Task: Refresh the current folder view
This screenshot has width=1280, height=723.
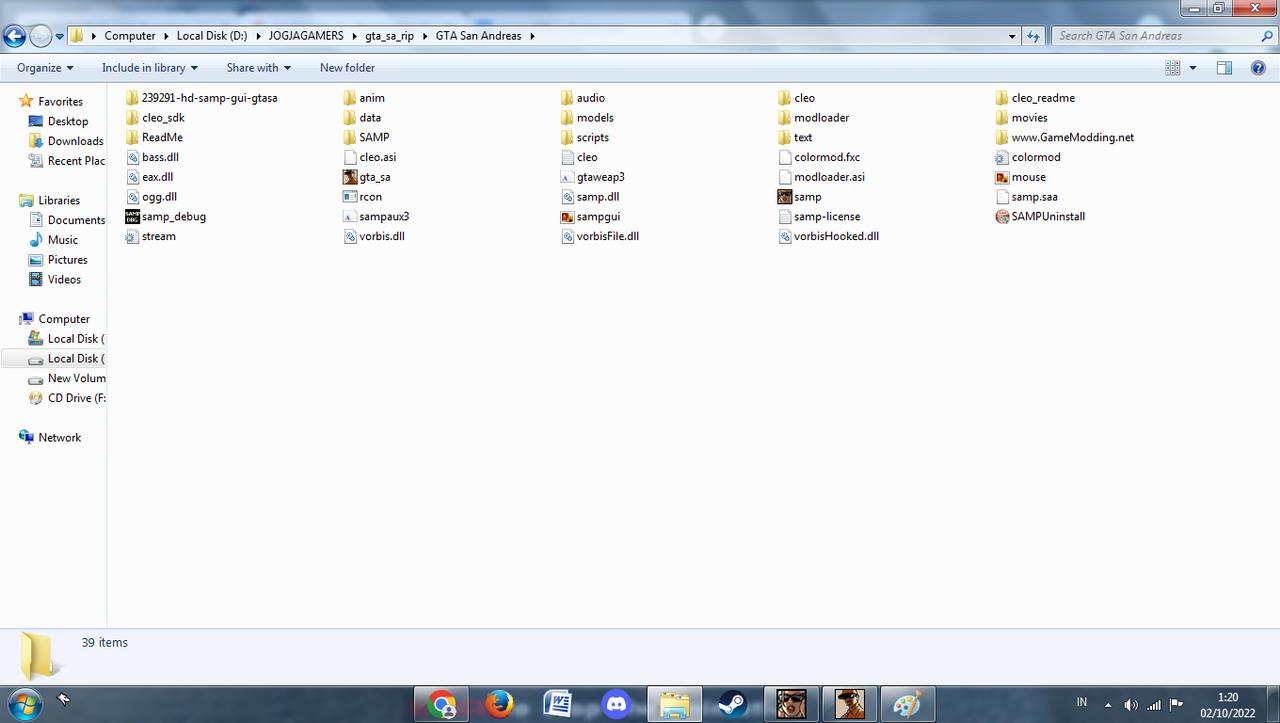Action: 1034,36
